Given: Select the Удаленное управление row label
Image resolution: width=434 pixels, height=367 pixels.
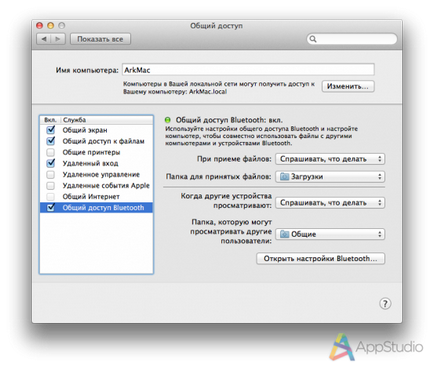Looking at the screenshot, I should click(x=101, y=174).
